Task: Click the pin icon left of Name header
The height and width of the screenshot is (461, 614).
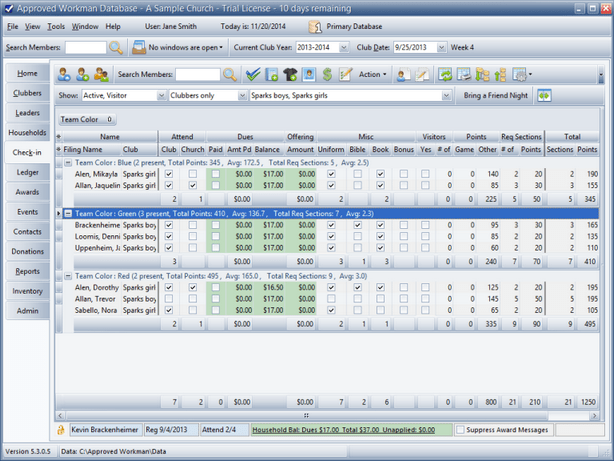Action: (x=59, y=137)
